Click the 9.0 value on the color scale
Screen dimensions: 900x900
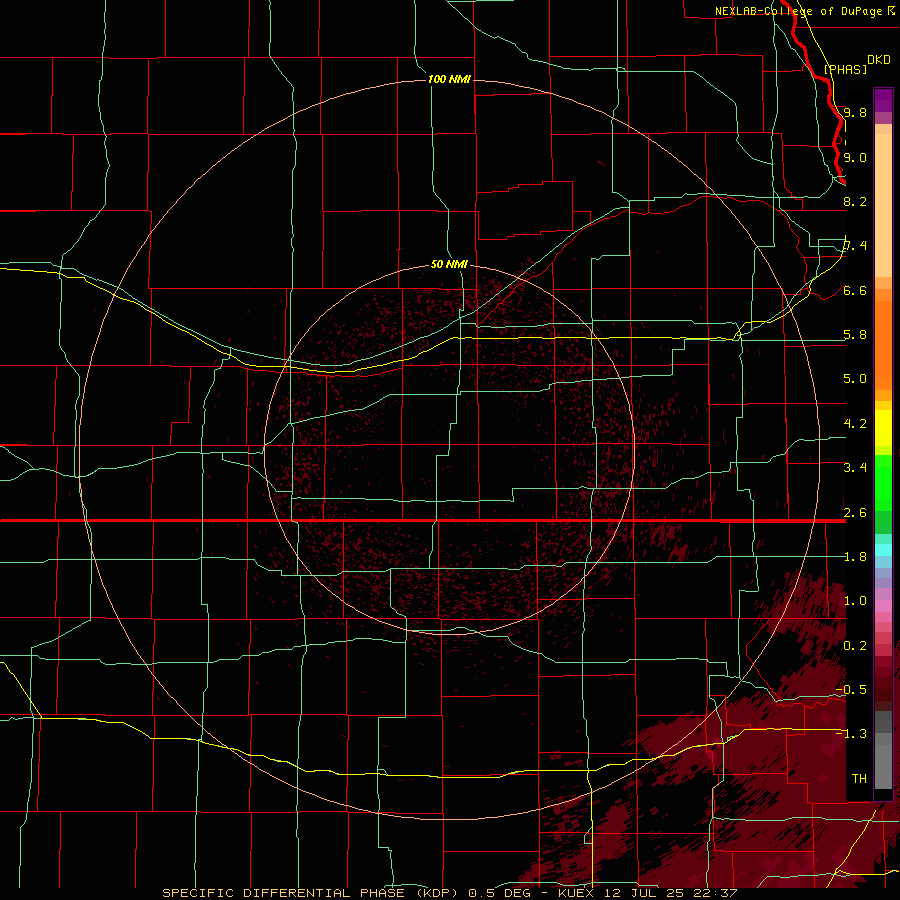[855, 157]
